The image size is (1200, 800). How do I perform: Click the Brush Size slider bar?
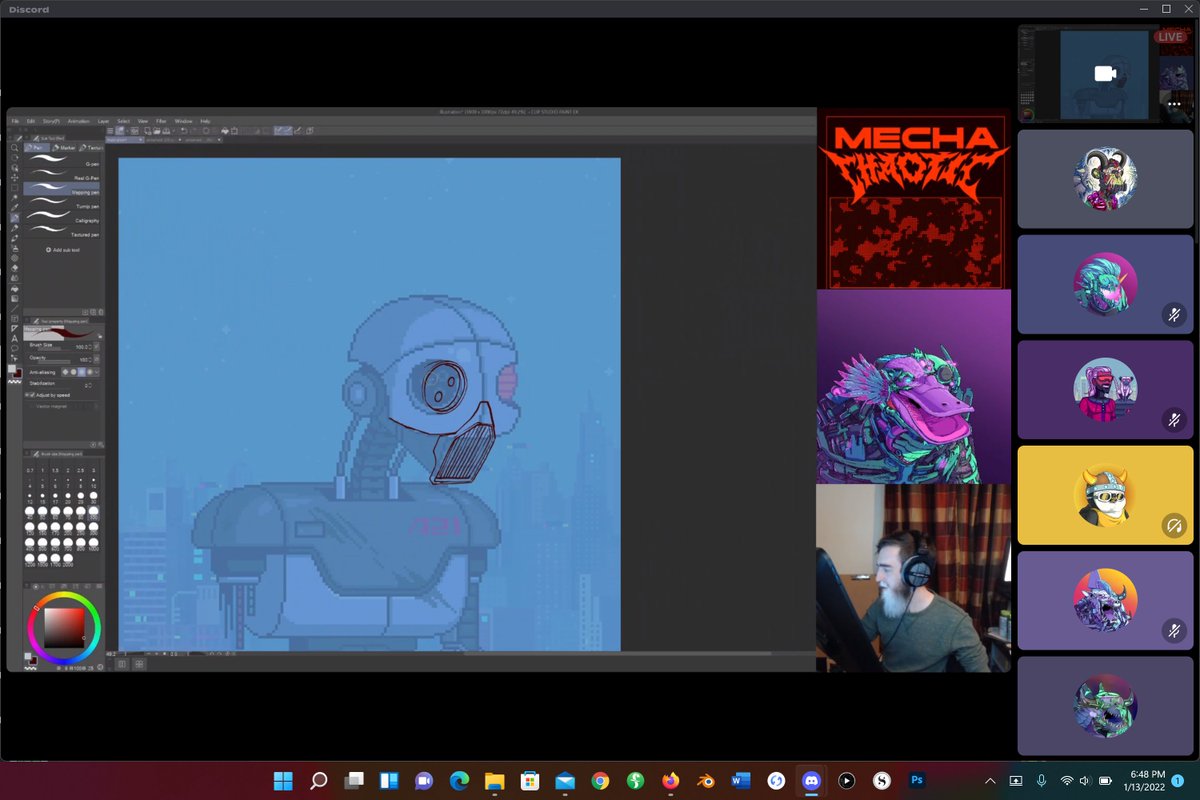[x=55, y=348]
